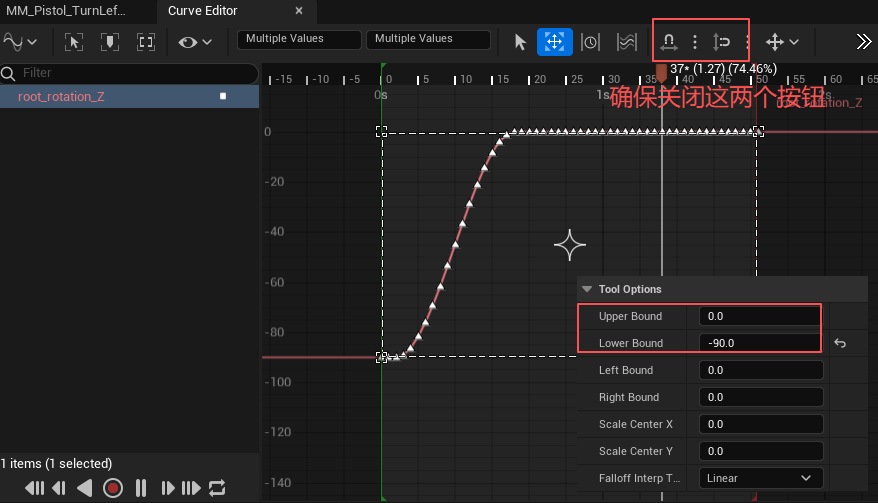Image resolution: width=878 pixels, height=503 pixels.
Task: Close the Curve Editor tab
Action: (x=299, y=11)
